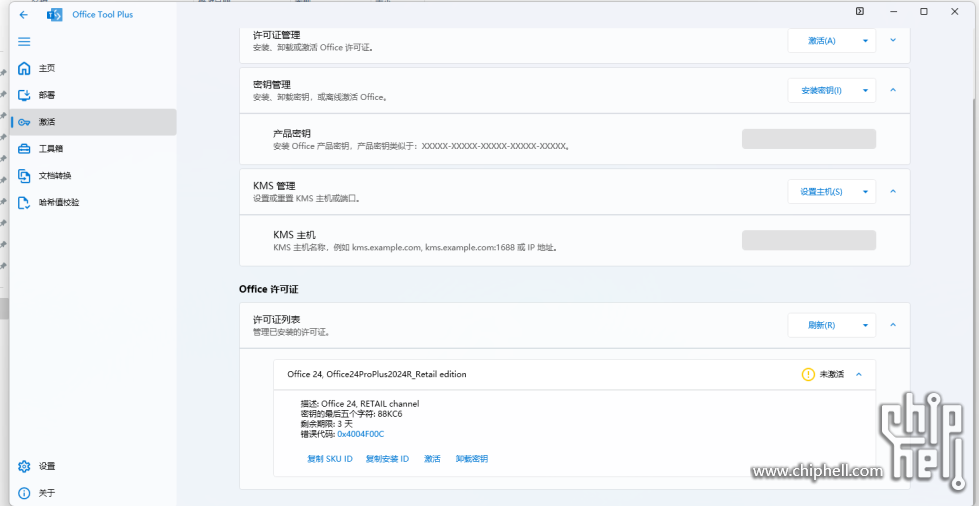The image size is (979, 506).
Task: Click the info icon for 关于
Action: 24,493
